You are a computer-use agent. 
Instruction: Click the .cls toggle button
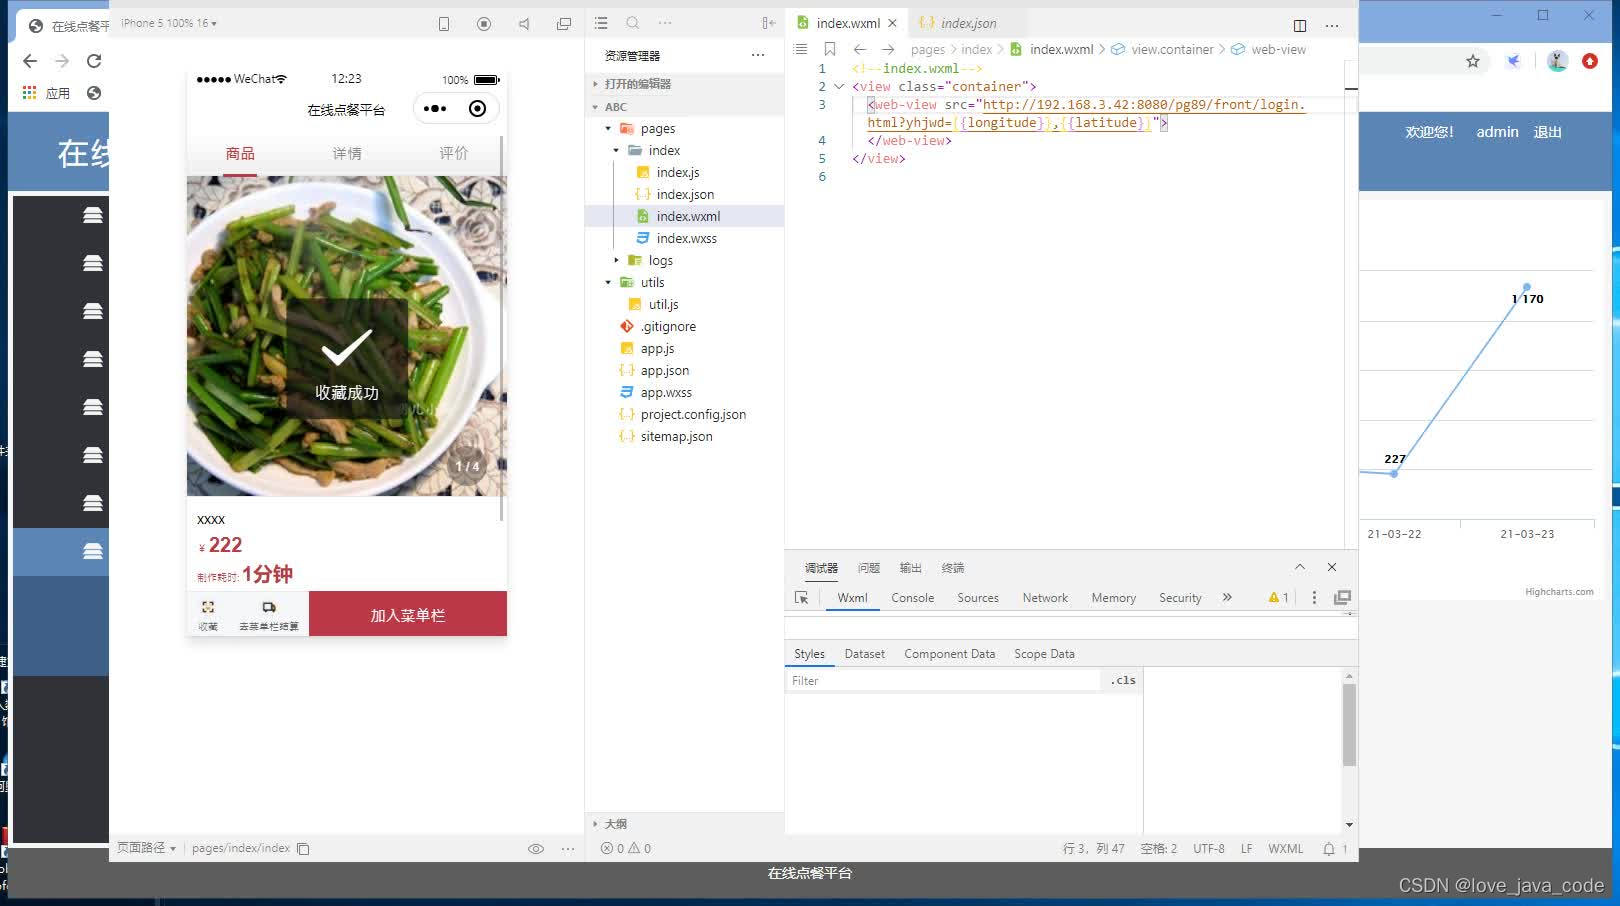point(1124,680)
